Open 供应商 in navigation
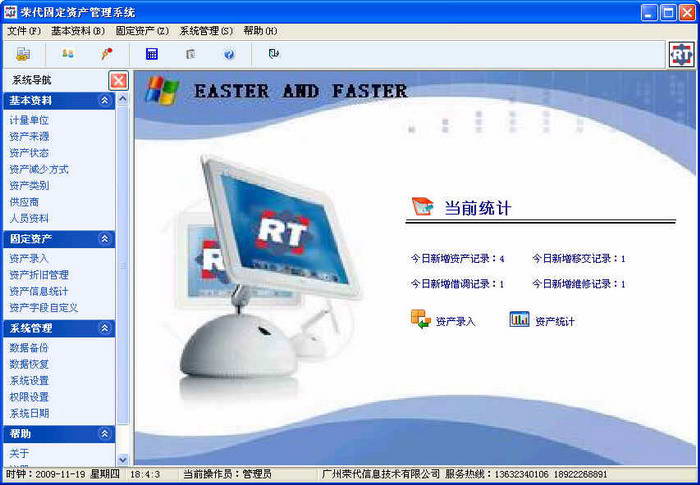Viewport: 700px width, 485px height. pos(24,202)
